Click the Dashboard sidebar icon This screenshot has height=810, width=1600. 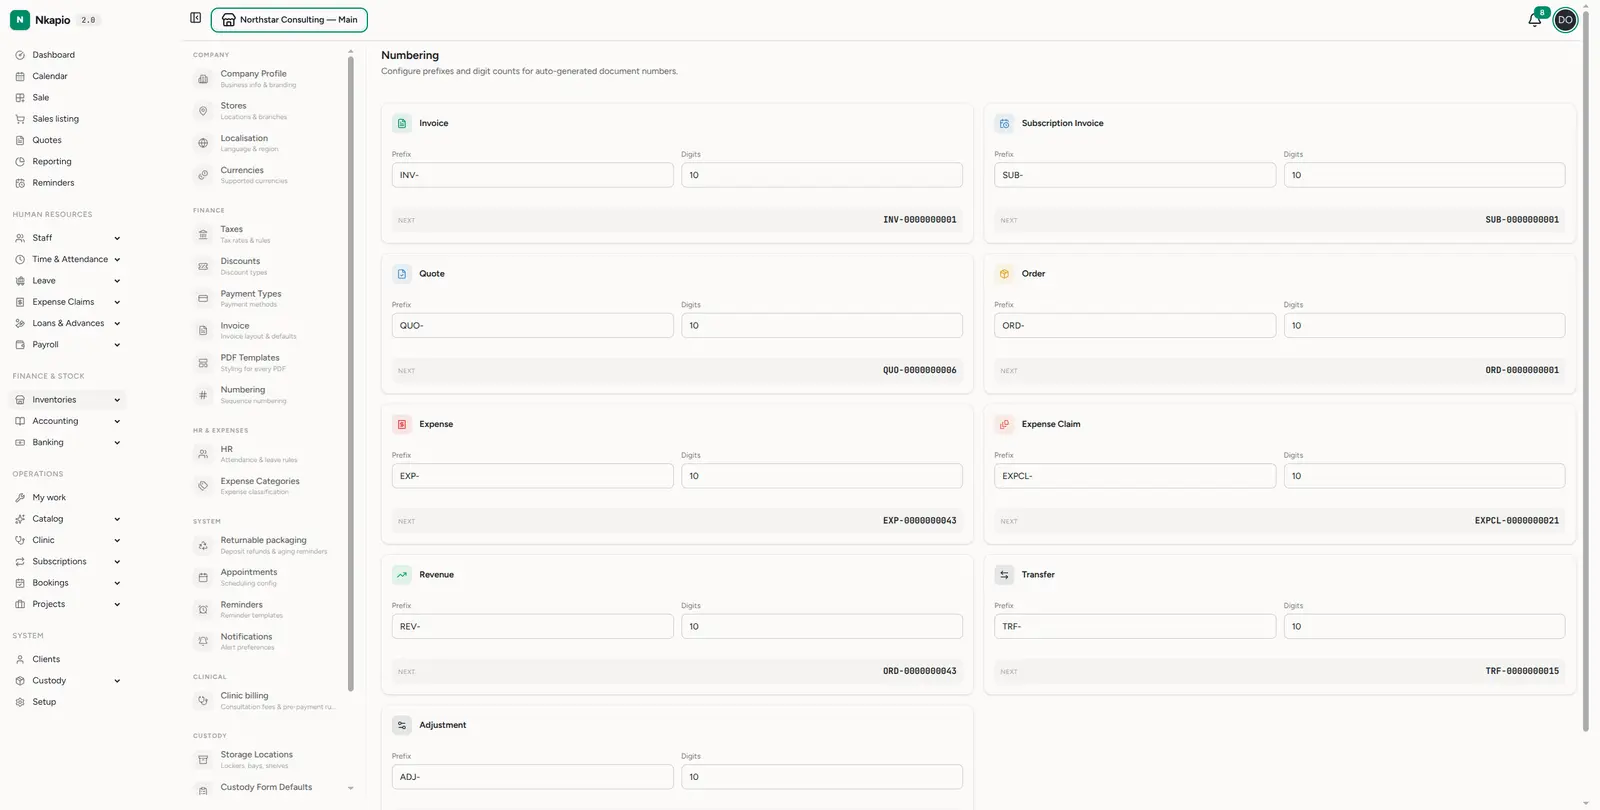(x=20, y=55)
